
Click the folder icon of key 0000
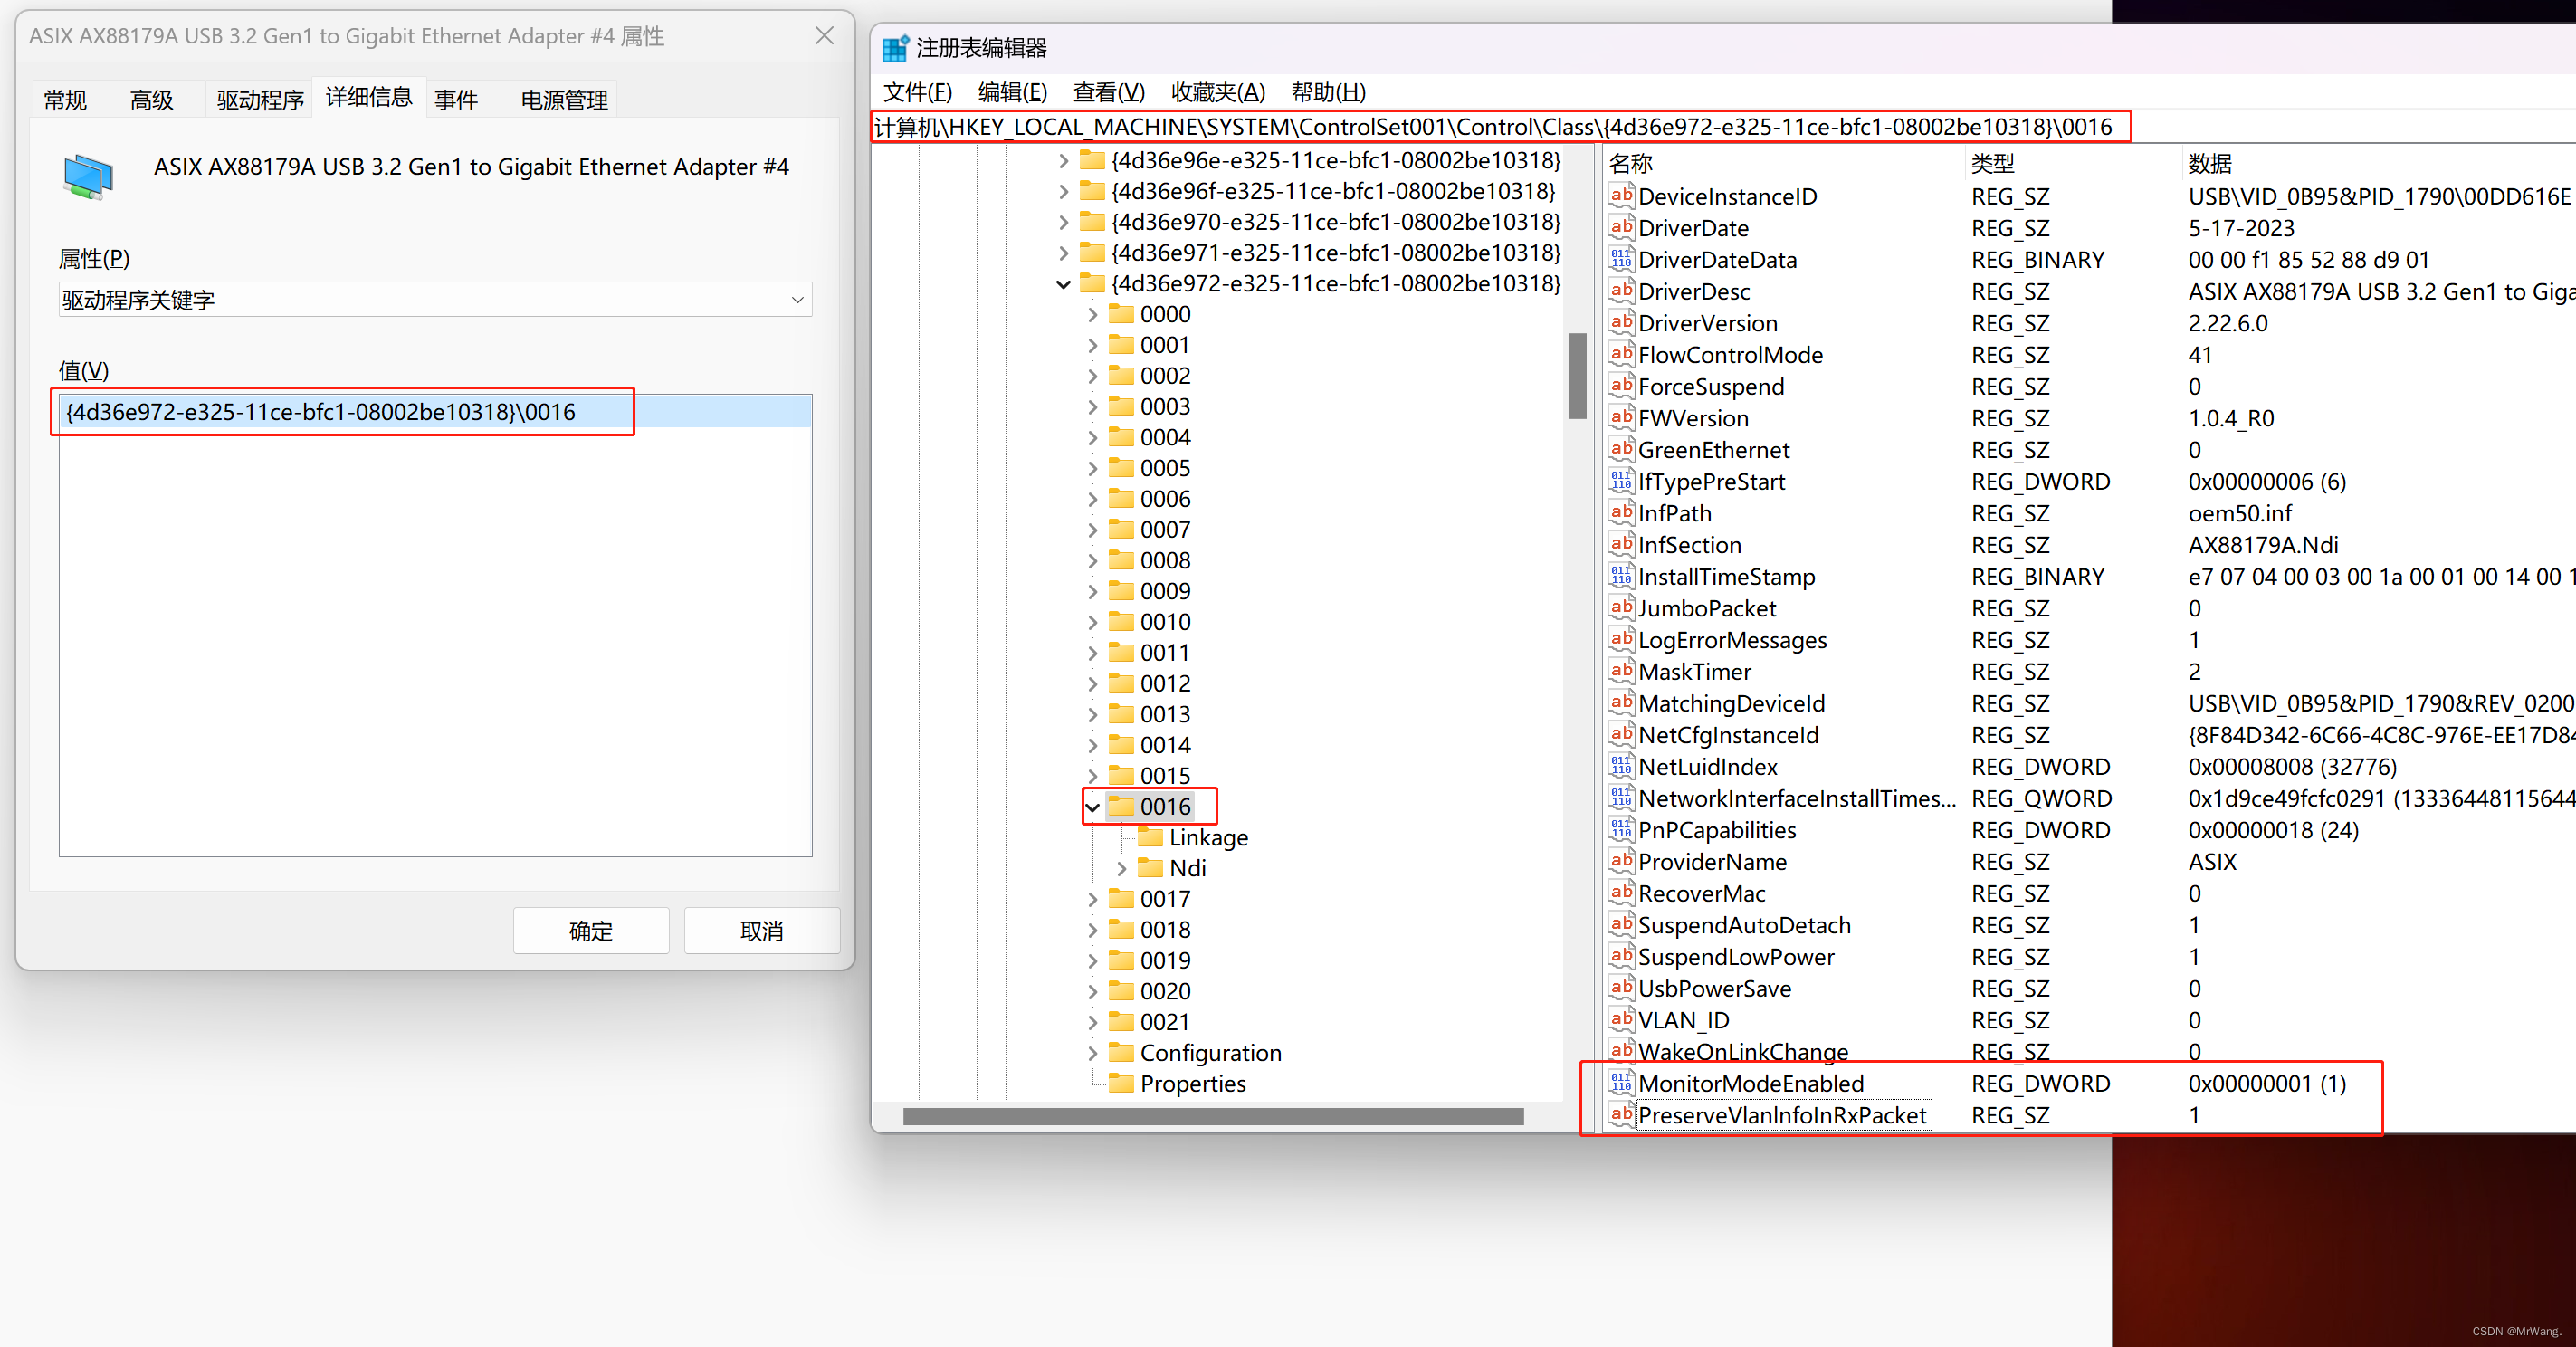[x=1122, y=314]
